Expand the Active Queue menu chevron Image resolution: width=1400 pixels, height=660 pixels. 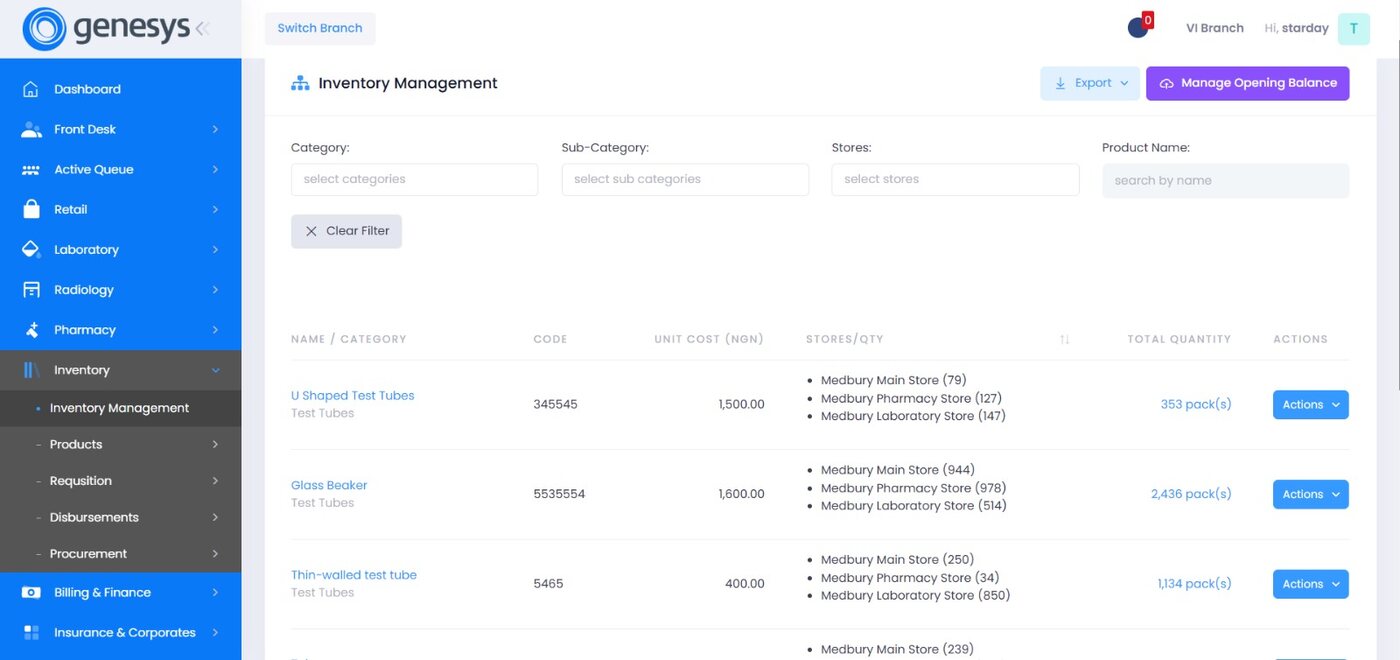[215, 169]
